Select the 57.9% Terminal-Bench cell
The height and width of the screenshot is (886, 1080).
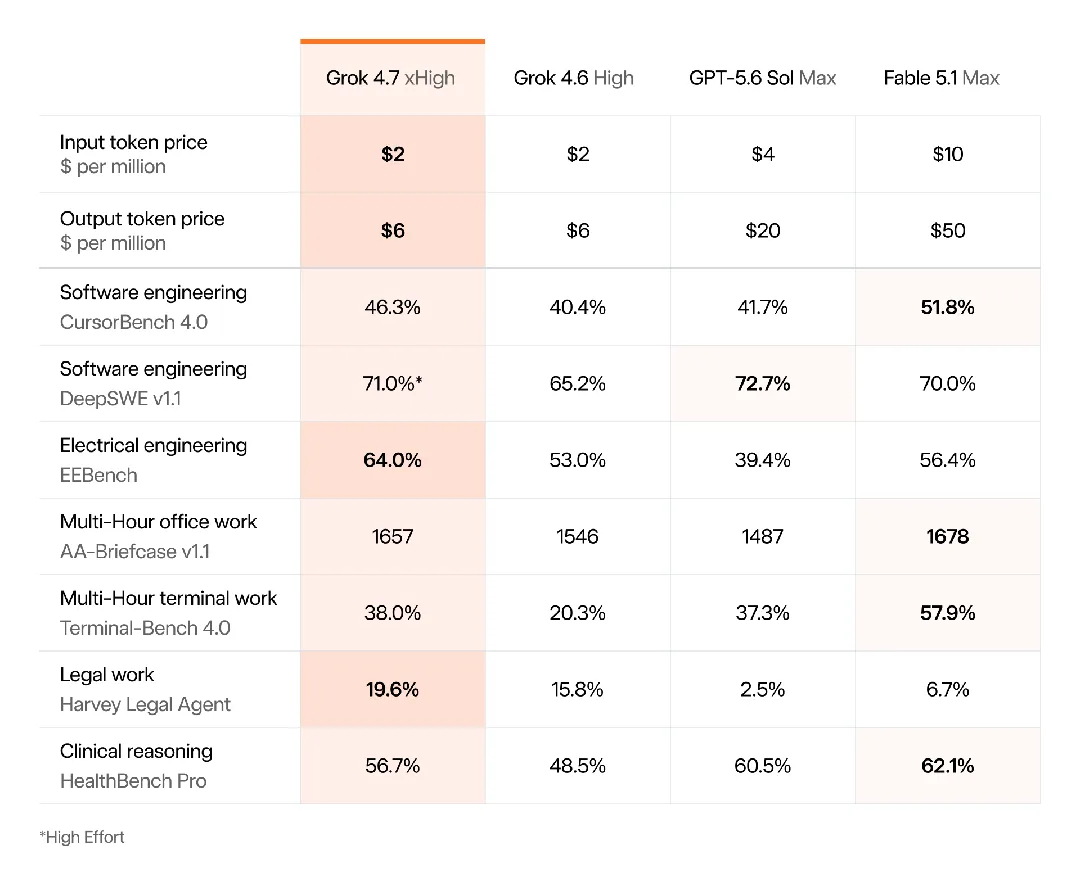point(948,612)
